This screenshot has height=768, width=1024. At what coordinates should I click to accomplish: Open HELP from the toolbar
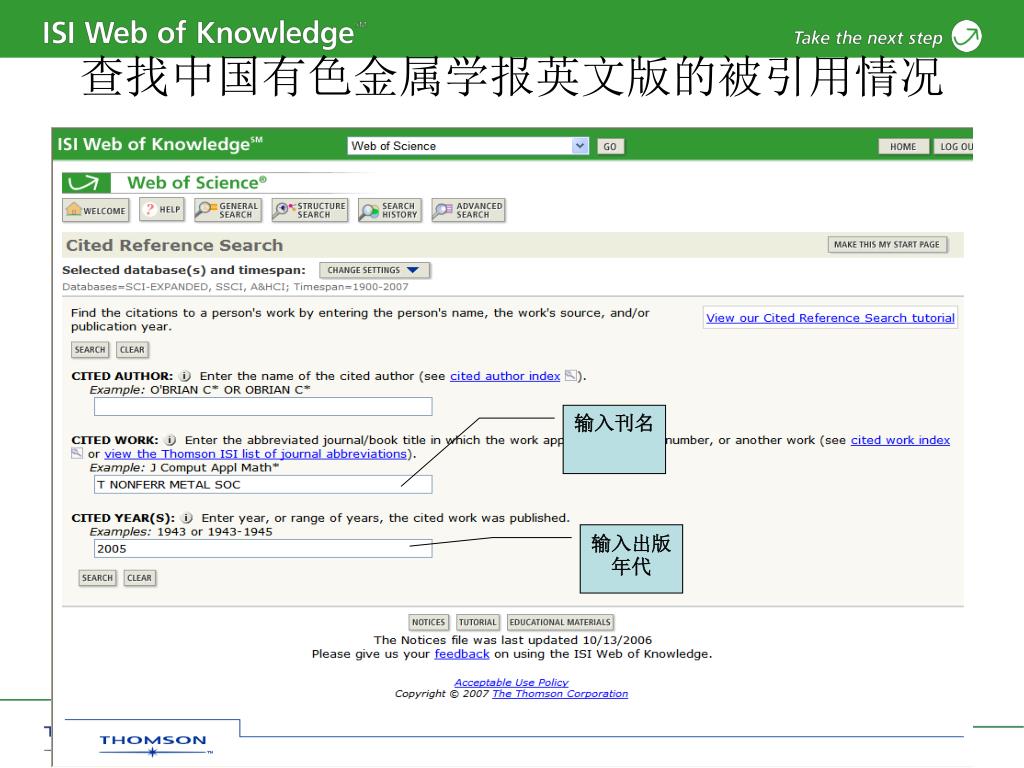(x=162, y=210)
